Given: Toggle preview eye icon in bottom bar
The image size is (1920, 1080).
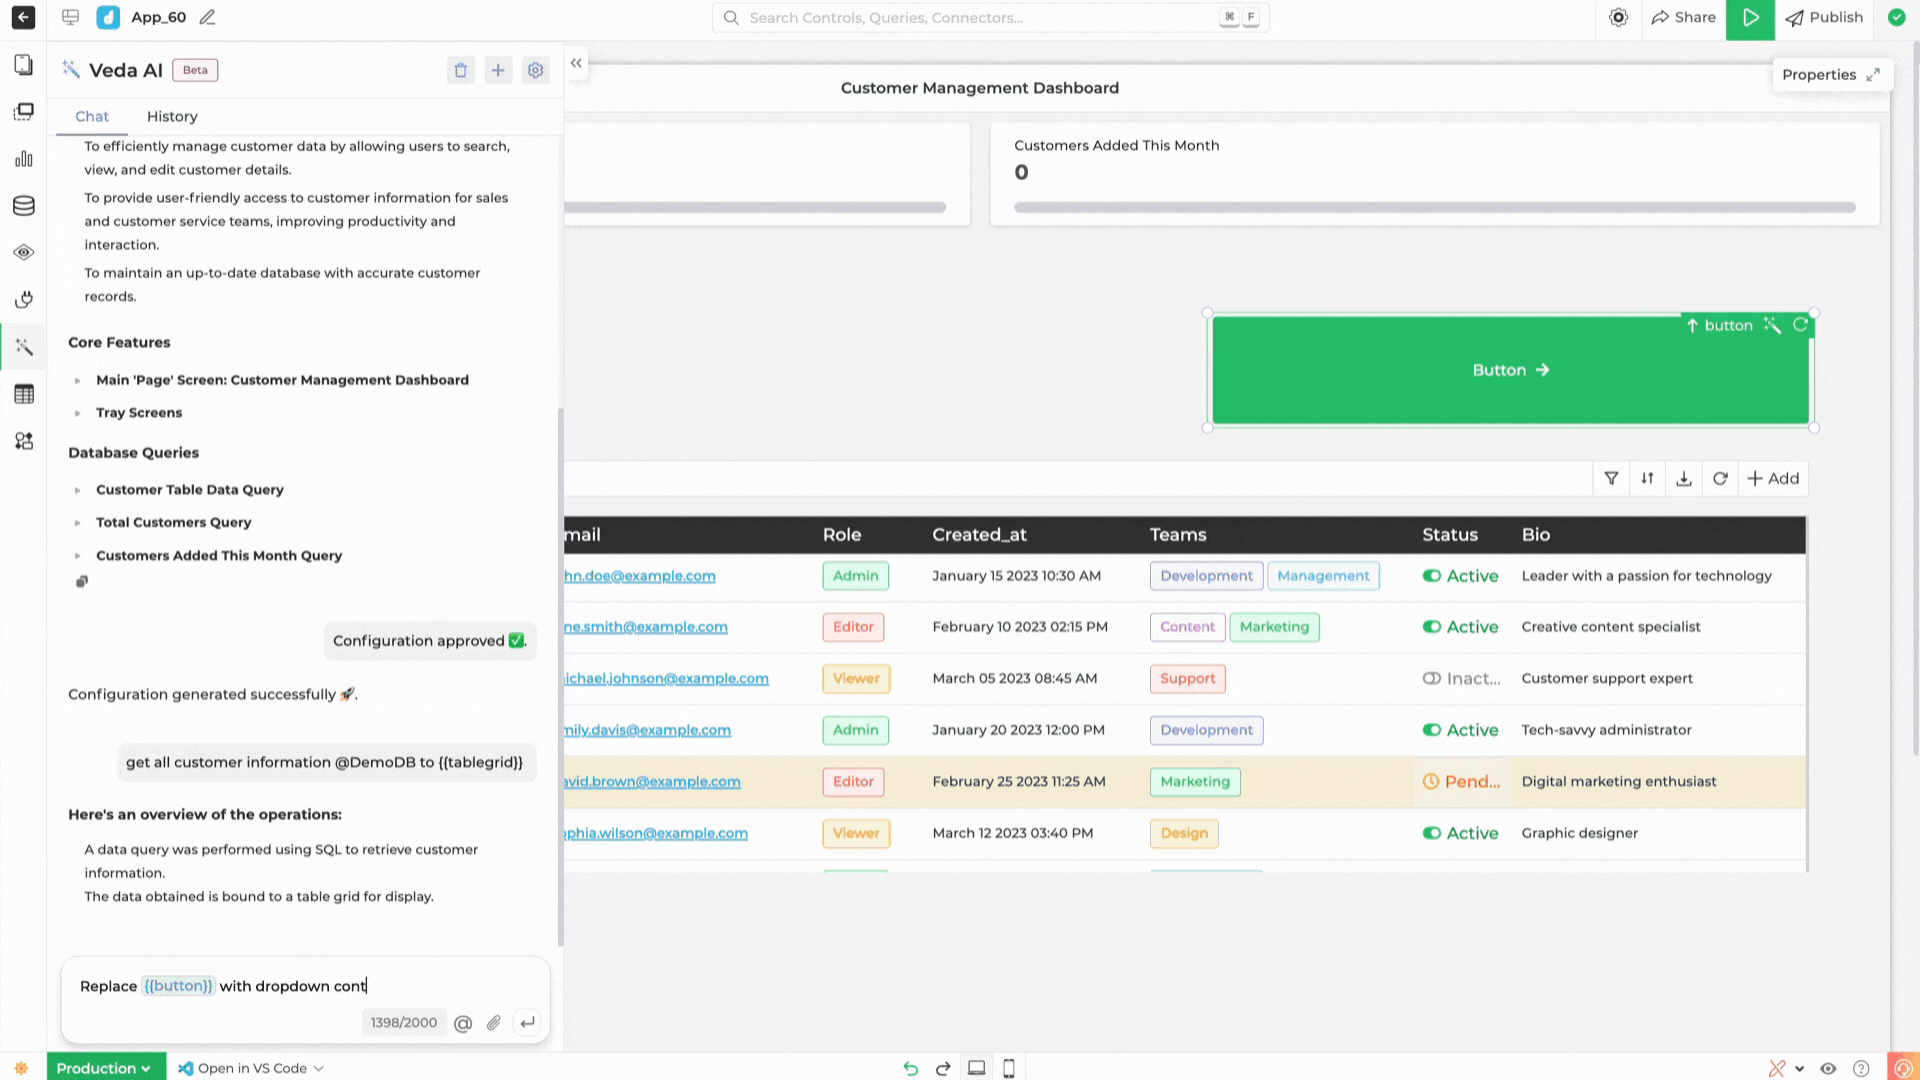Looking at the screenshot, I should pyautogui.click(x=1828, y=1068).
